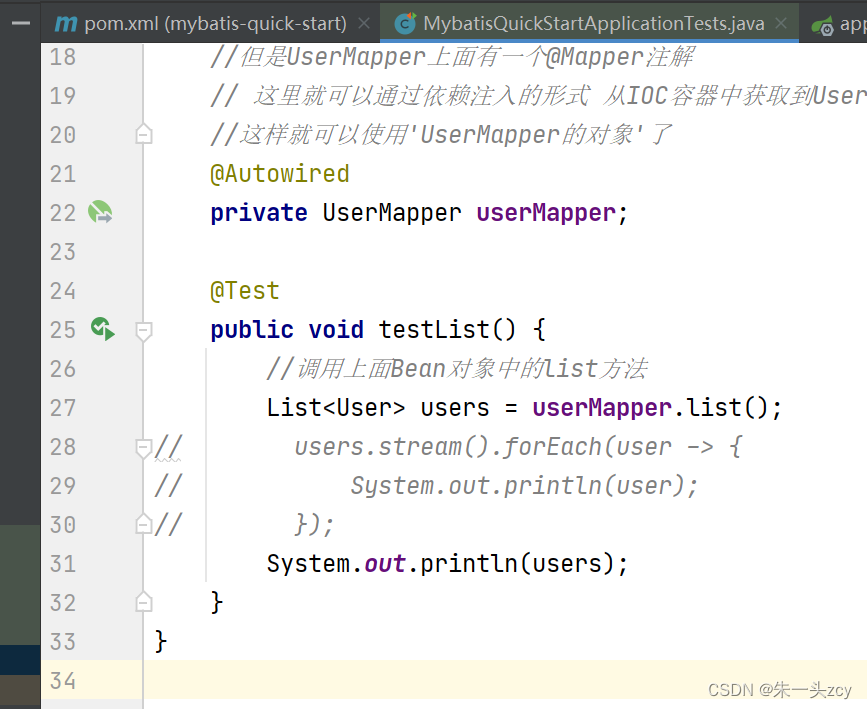Click the green run icon next to line 25
This screenshot has width=867, height=709.
click(x=102, y=329)
